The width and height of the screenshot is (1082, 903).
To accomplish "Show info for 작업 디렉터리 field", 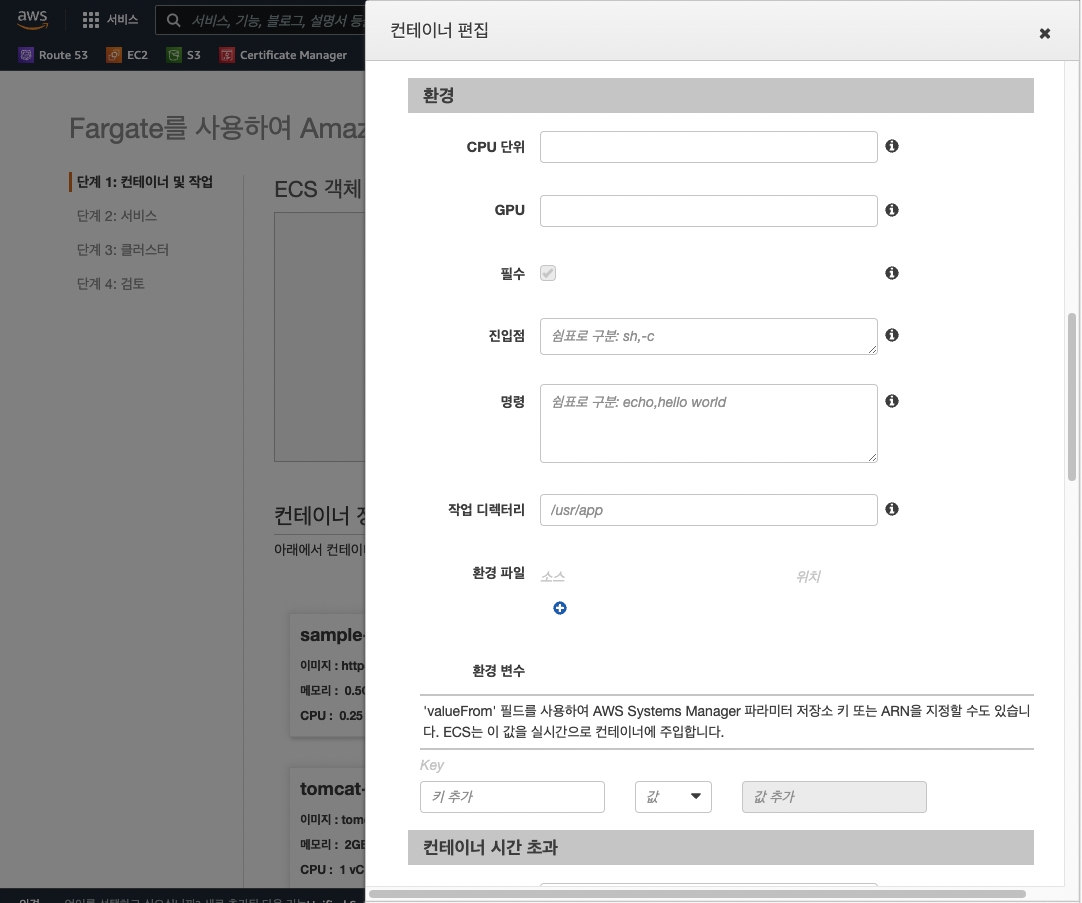I will pos(892,509).
